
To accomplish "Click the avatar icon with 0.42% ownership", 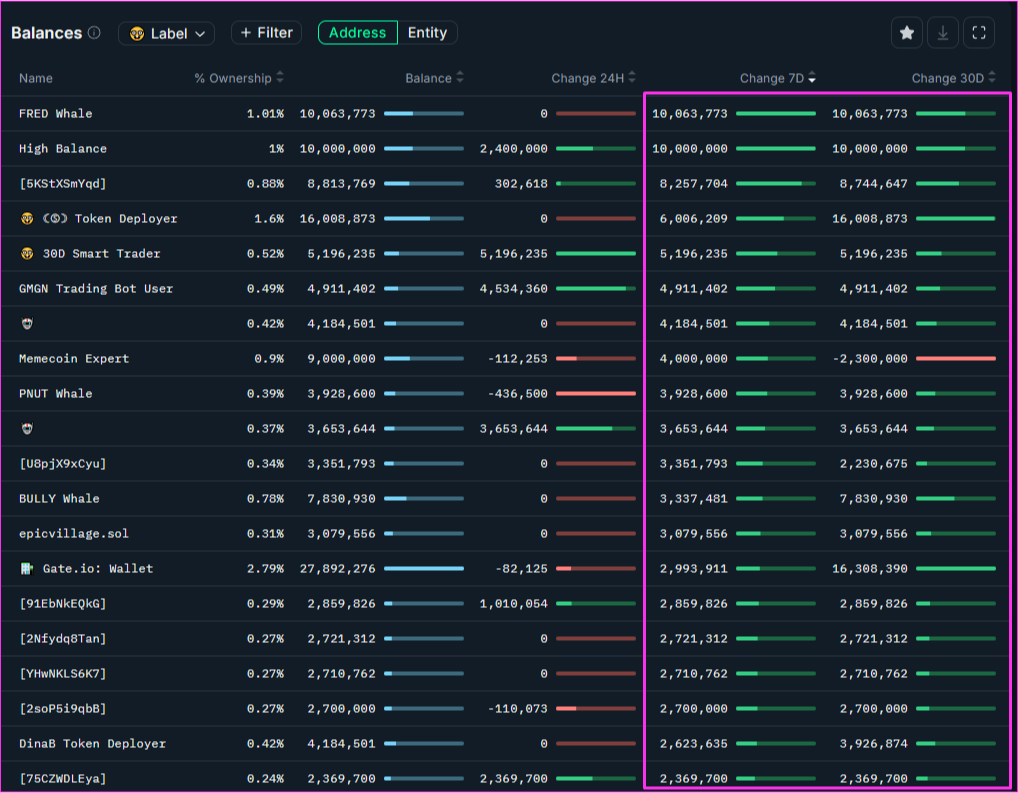I will 27,323.
